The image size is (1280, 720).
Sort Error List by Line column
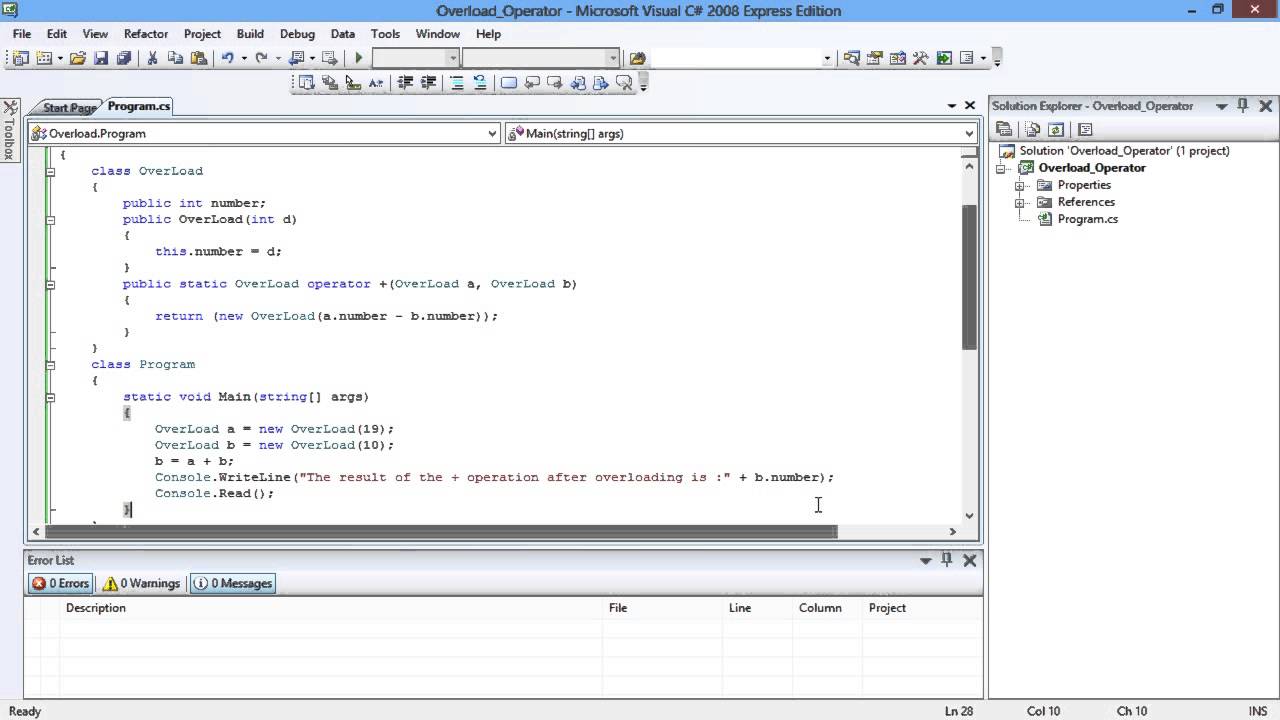pyautogui.click(x=757, y=607)
